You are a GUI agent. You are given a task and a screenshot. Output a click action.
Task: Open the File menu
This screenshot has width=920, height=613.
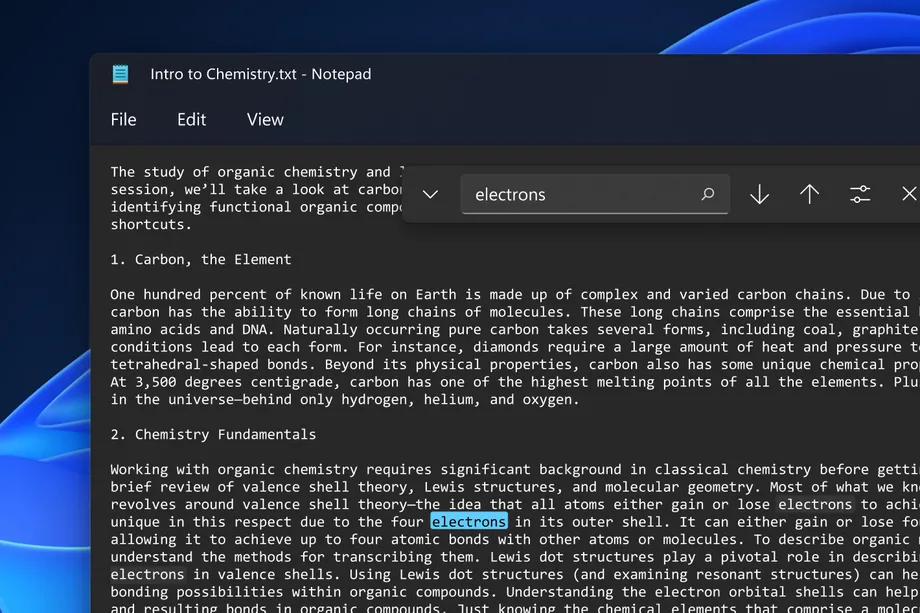coord(123,119)
